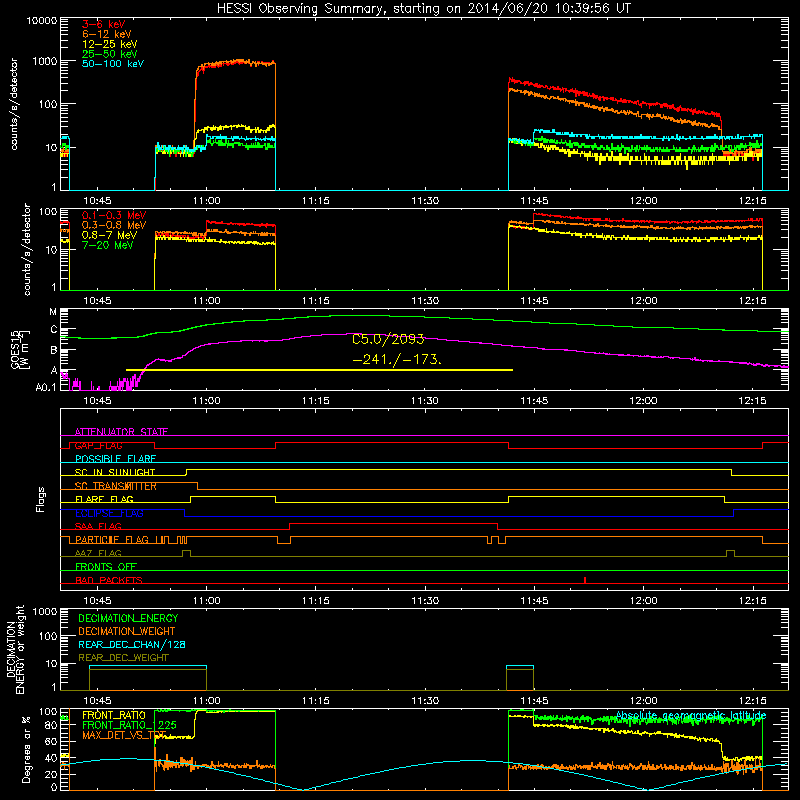Click the yellow FRONT_RATIO legend label
Viewport: 800px width, 800px height.
click(114, 715)
